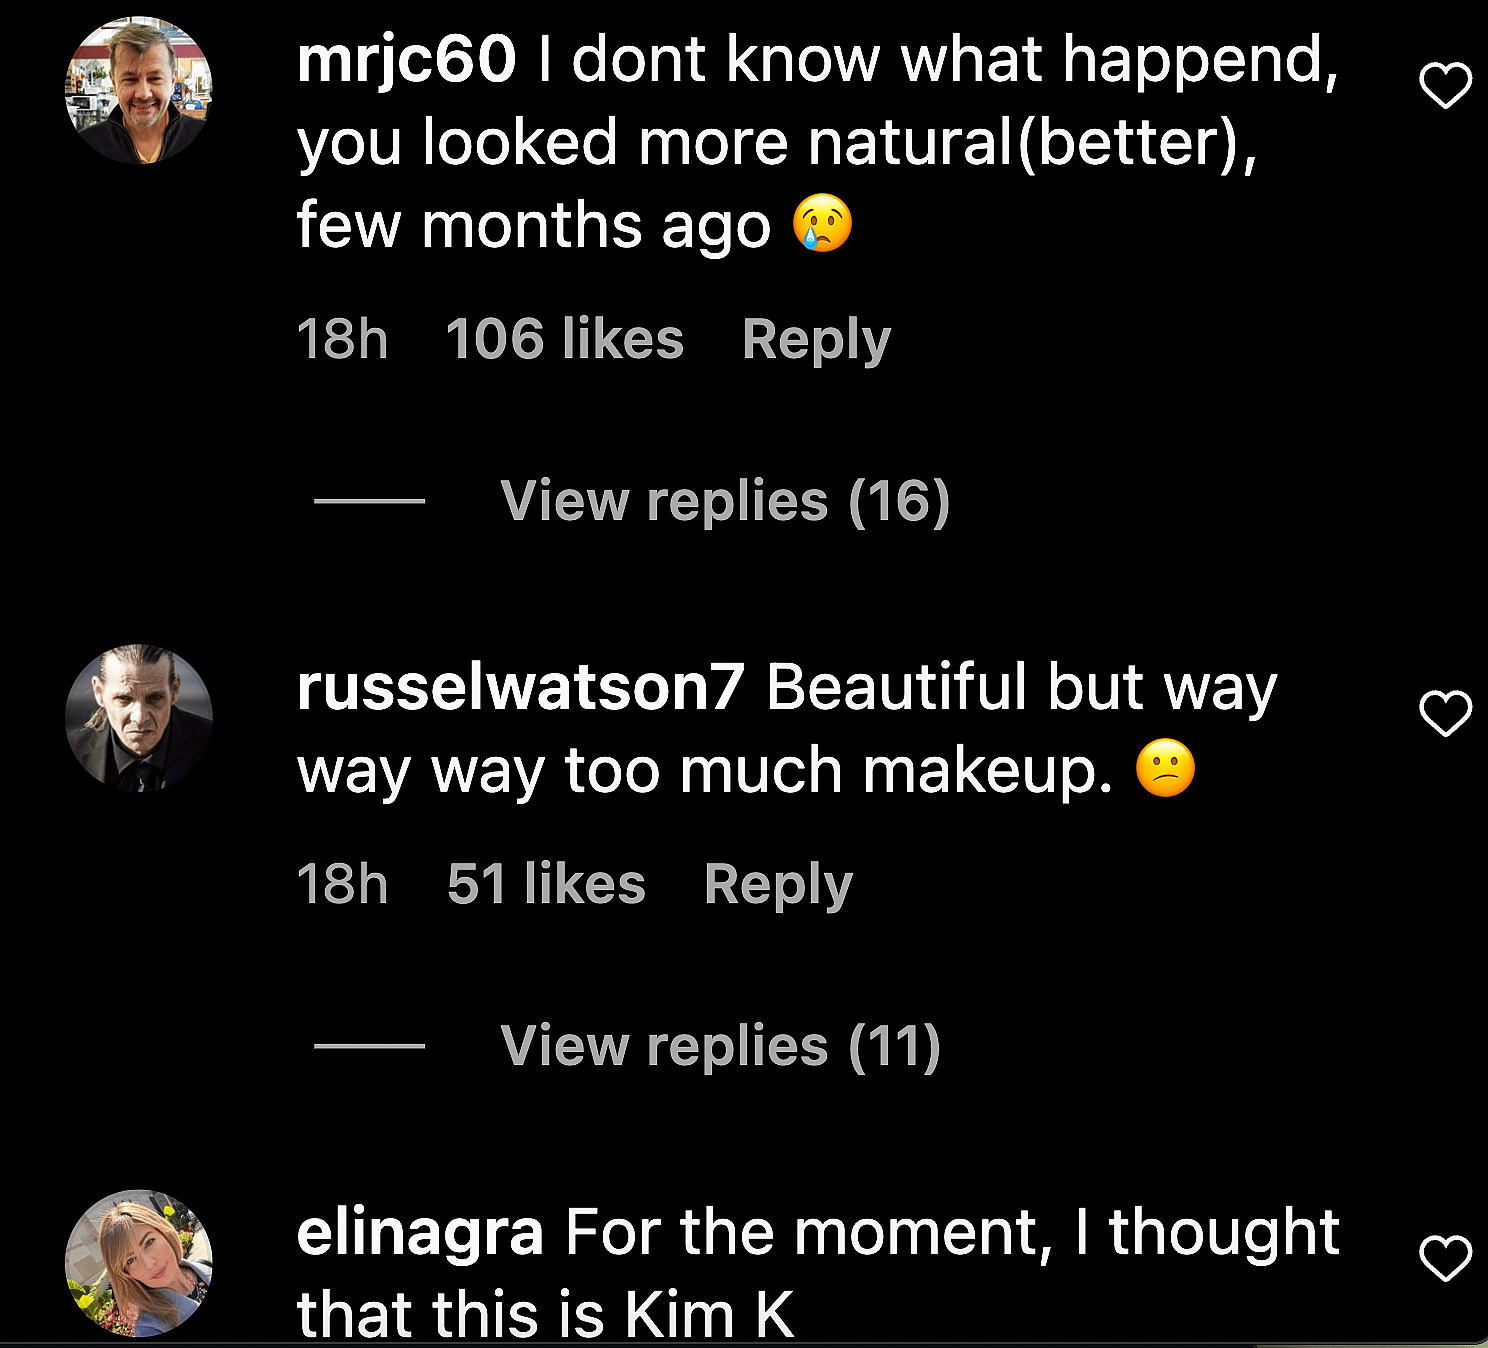
Task: Expand View replies (16)
Action: [x=724, y=501]
